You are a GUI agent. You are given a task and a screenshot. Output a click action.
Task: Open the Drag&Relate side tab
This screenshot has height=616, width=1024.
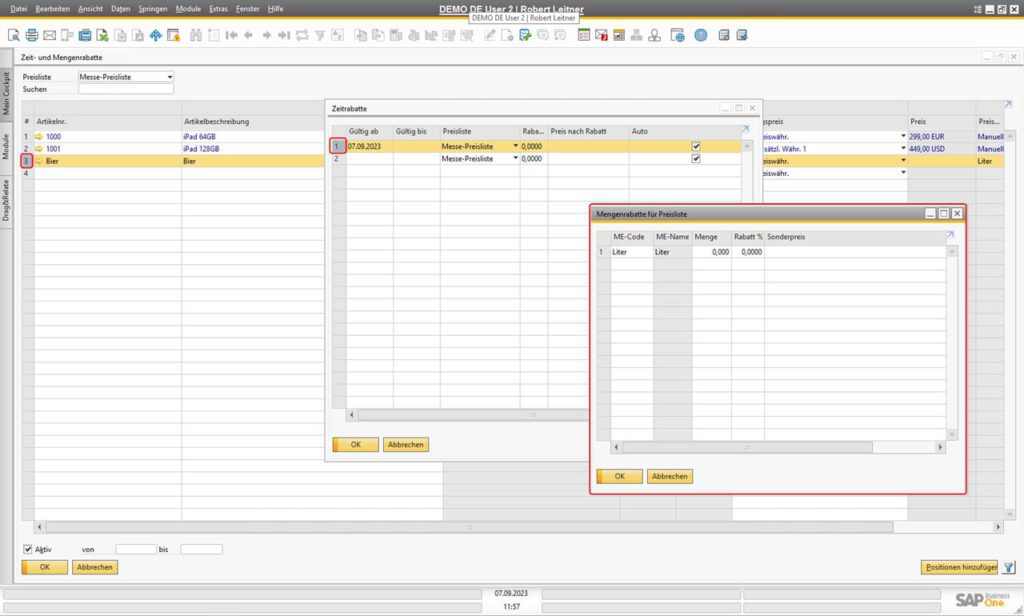click(x=6, y=200)
